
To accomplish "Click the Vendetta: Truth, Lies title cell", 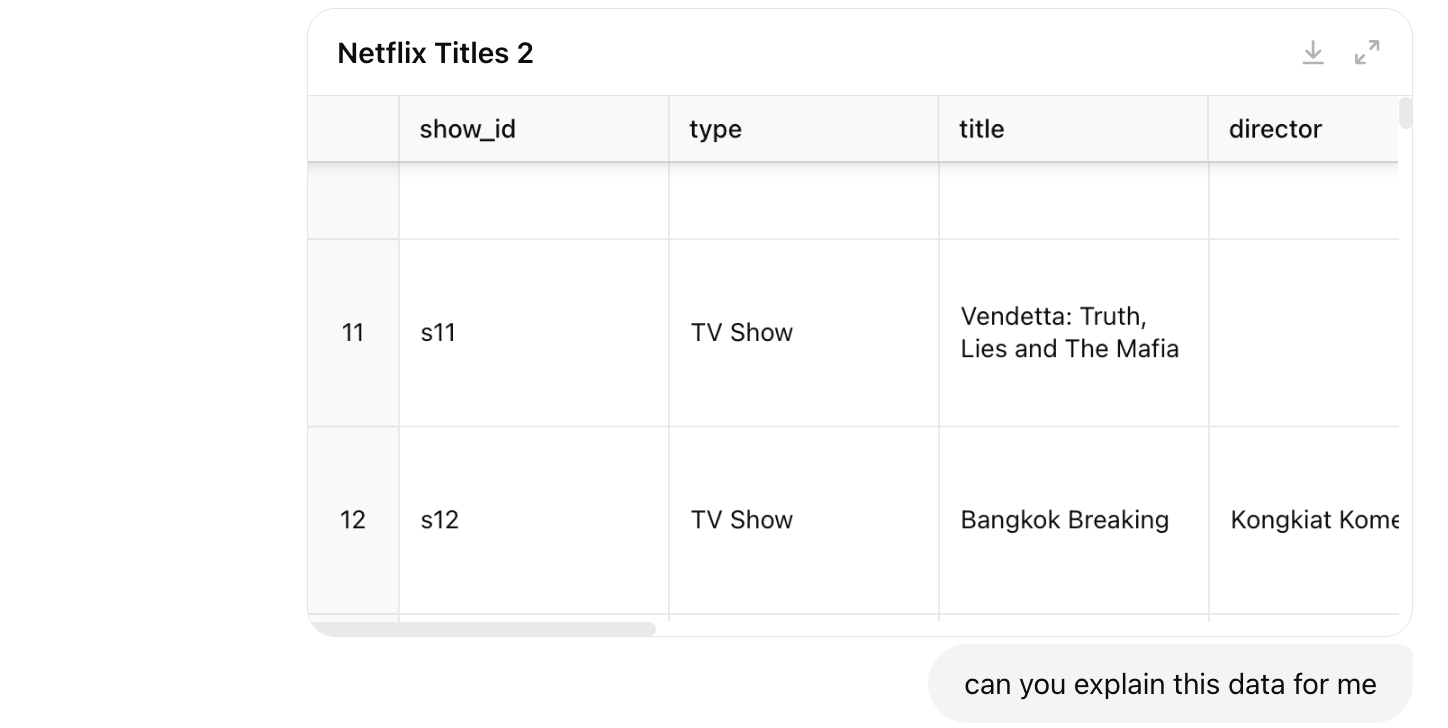I will (x=1069, y=332).
